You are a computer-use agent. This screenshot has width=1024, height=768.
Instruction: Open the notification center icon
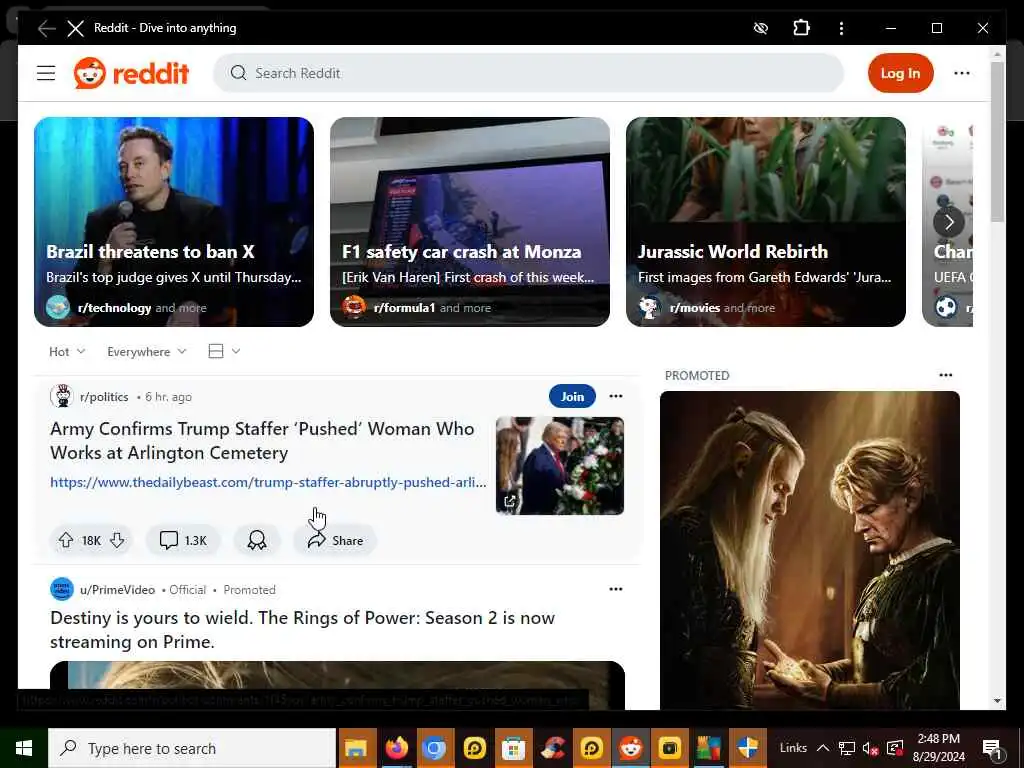pyautogui.click(x=992, y=748)
